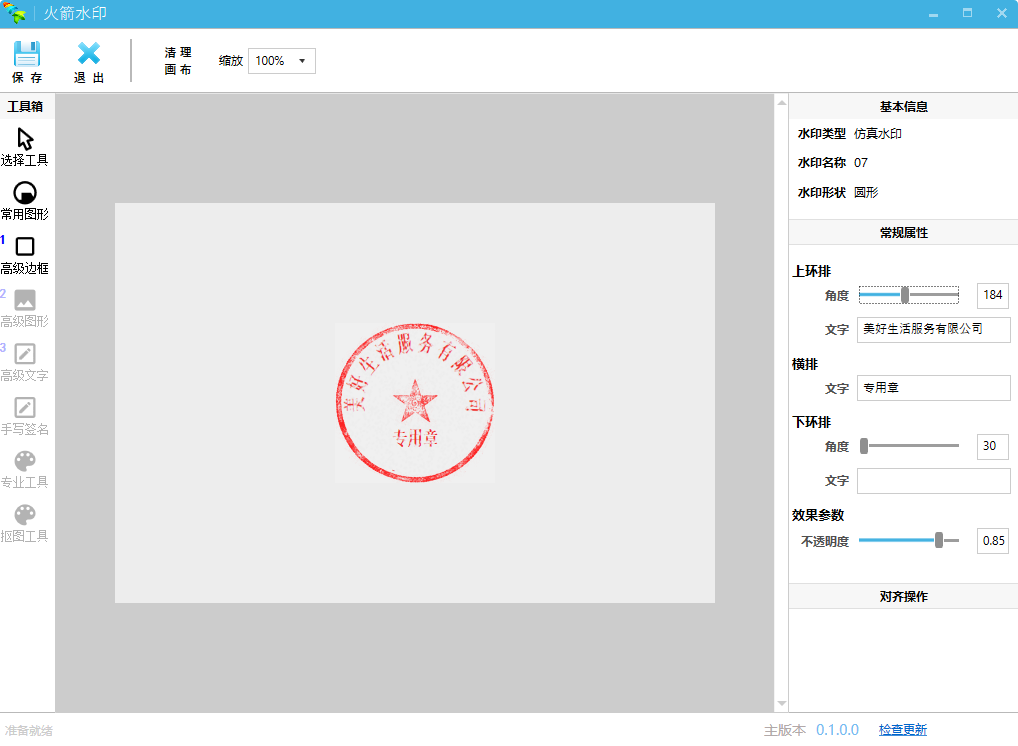Click horizontal text field 专用章
This screenshot has height=746, width=1018.
pos(934,388)
